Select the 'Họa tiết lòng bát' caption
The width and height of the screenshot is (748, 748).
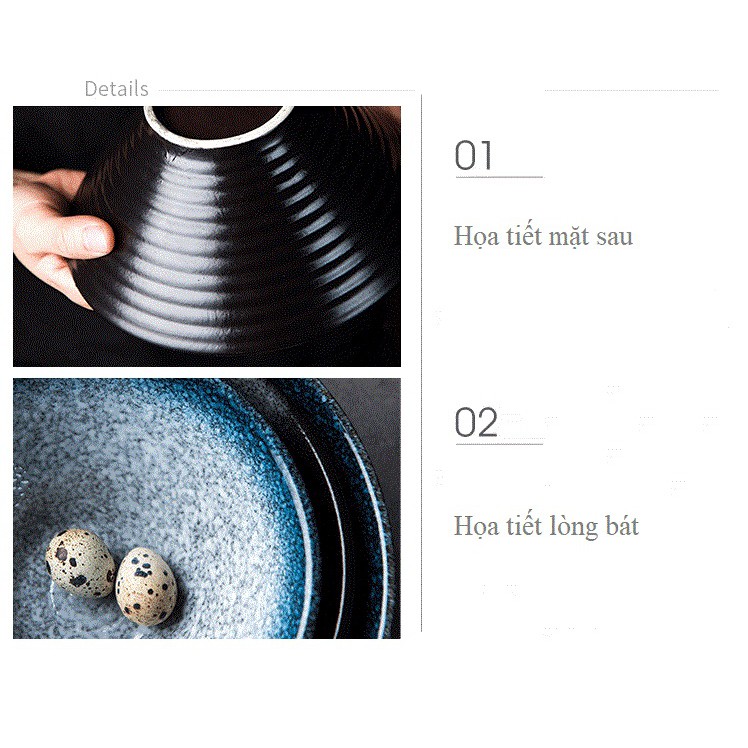[546, 526]
